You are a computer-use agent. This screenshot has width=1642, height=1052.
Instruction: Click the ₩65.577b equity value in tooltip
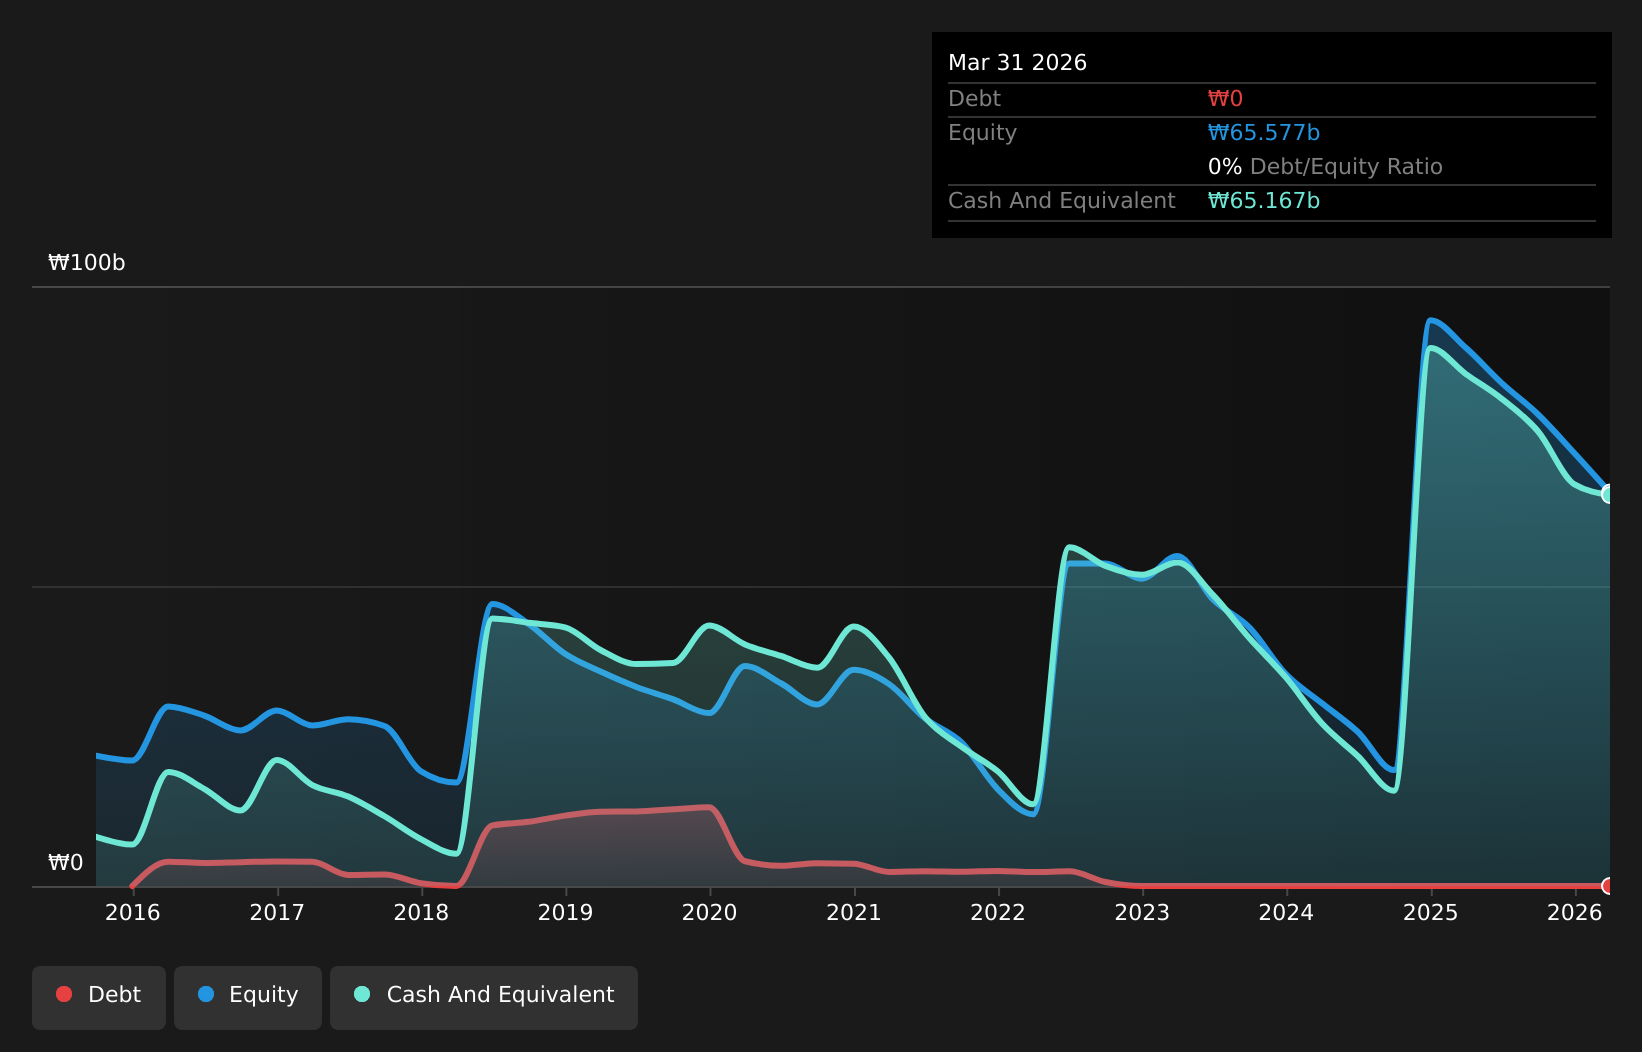coord(1264,133)
